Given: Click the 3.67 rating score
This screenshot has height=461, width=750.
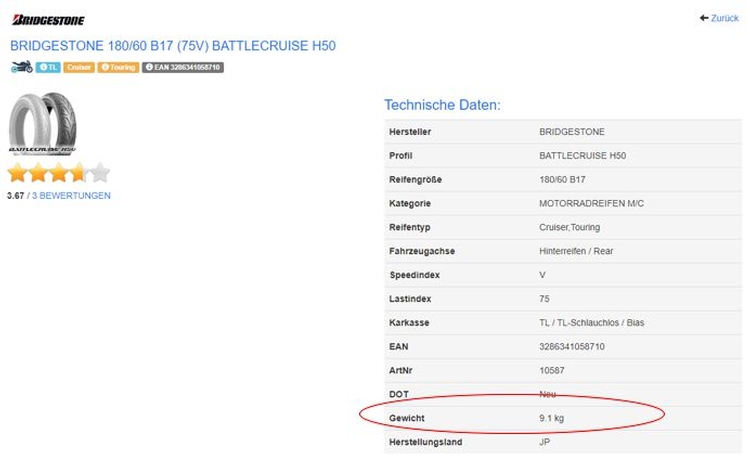Looking at the screenshot, I should [x=15, y=196].
